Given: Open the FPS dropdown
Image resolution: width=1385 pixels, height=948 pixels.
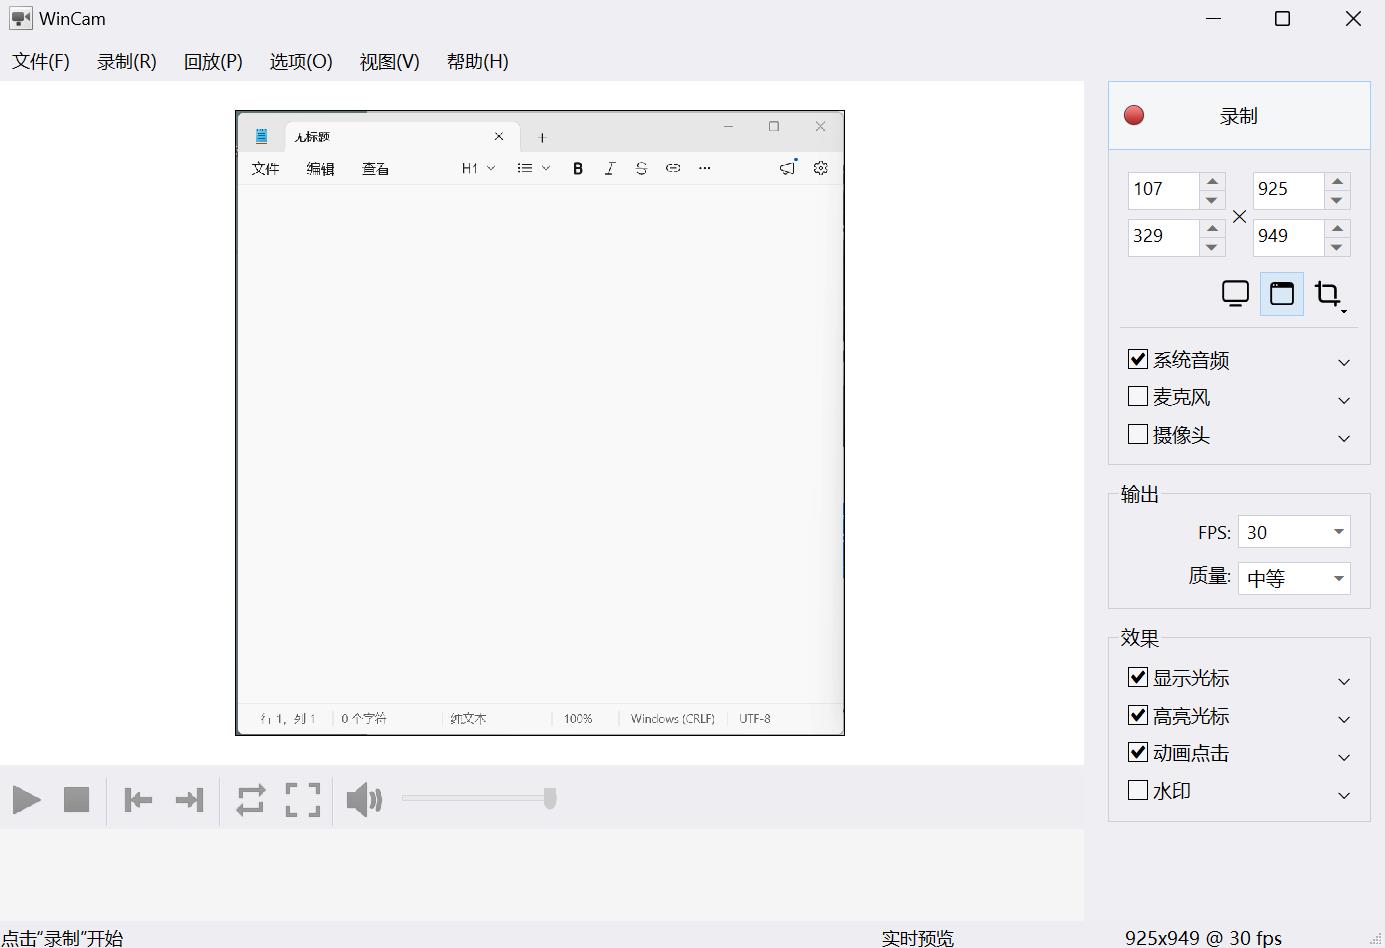Looking at the screenshot, I should tap(1294, 532).
